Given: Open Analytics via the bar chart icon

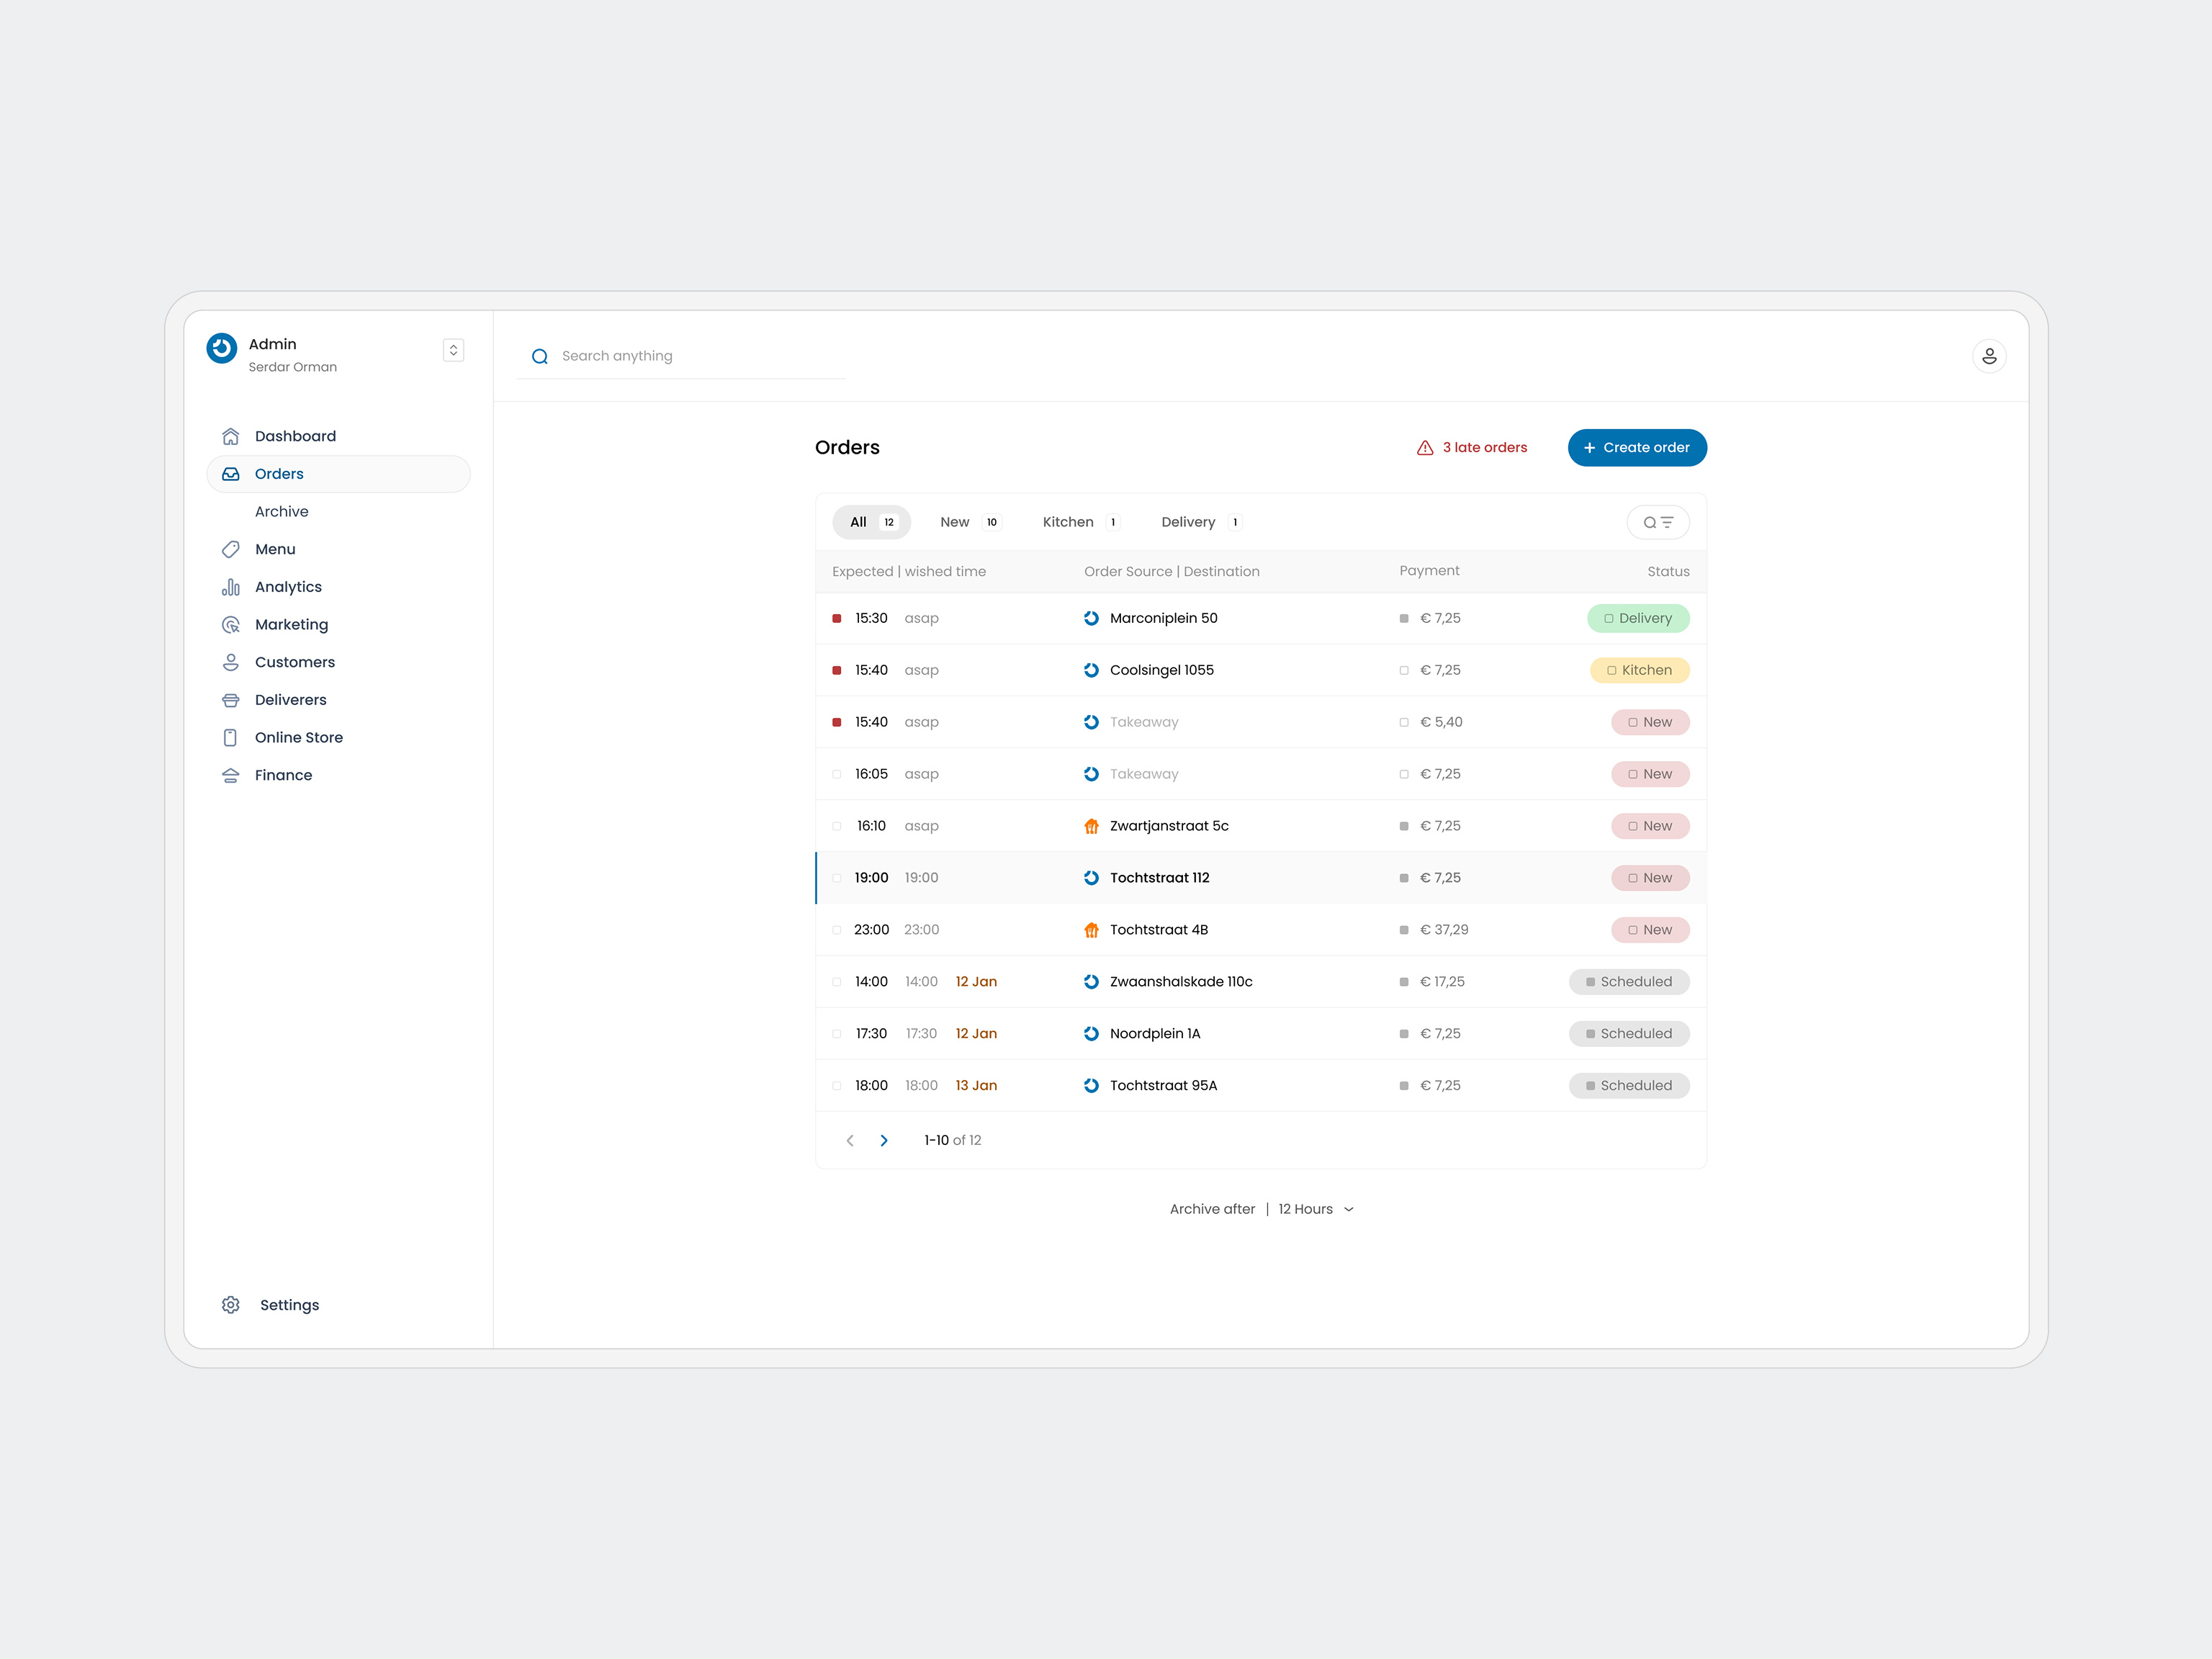Looking at the screenshot, I should [x=231, y=587].
